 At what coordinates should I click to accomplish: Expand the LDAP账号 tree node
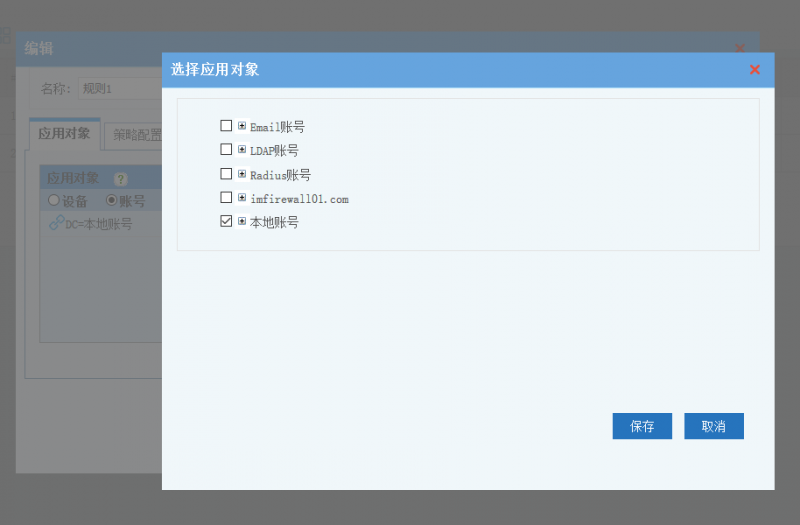point(242,150)
